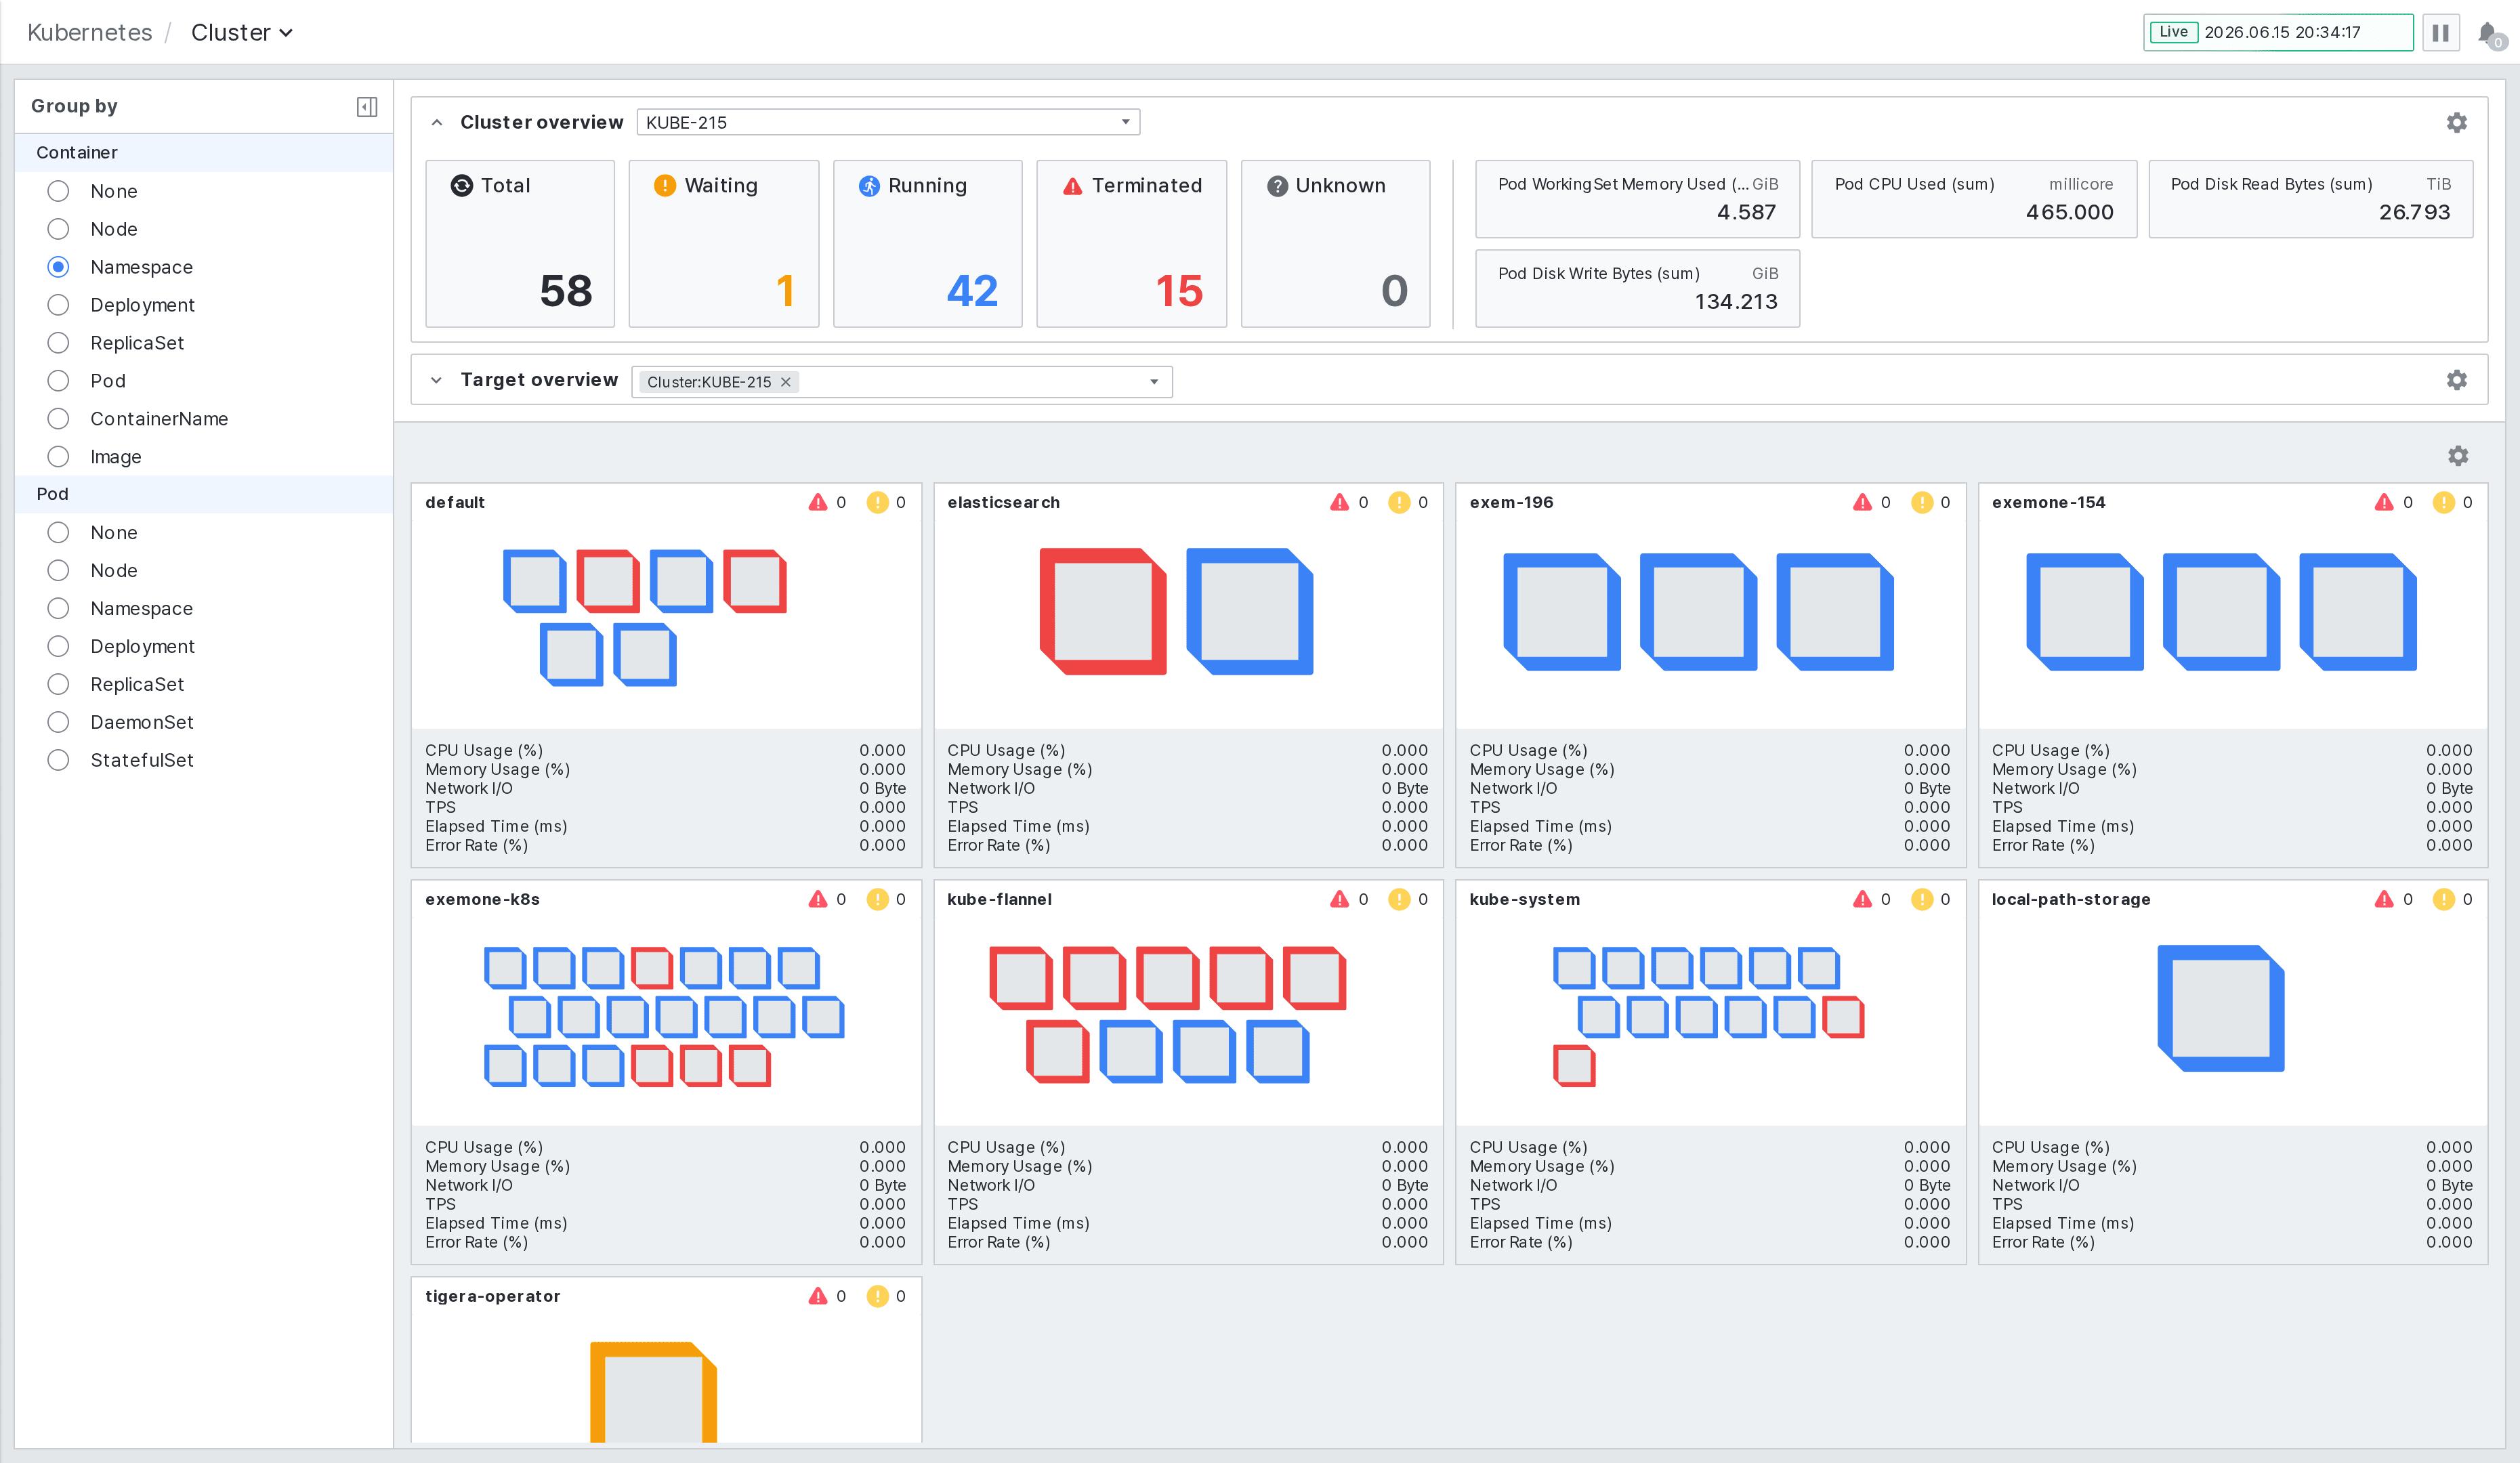This screenshot has height=1463, width=2520.
Task: Open the Running pods count card
Action: 928,243
